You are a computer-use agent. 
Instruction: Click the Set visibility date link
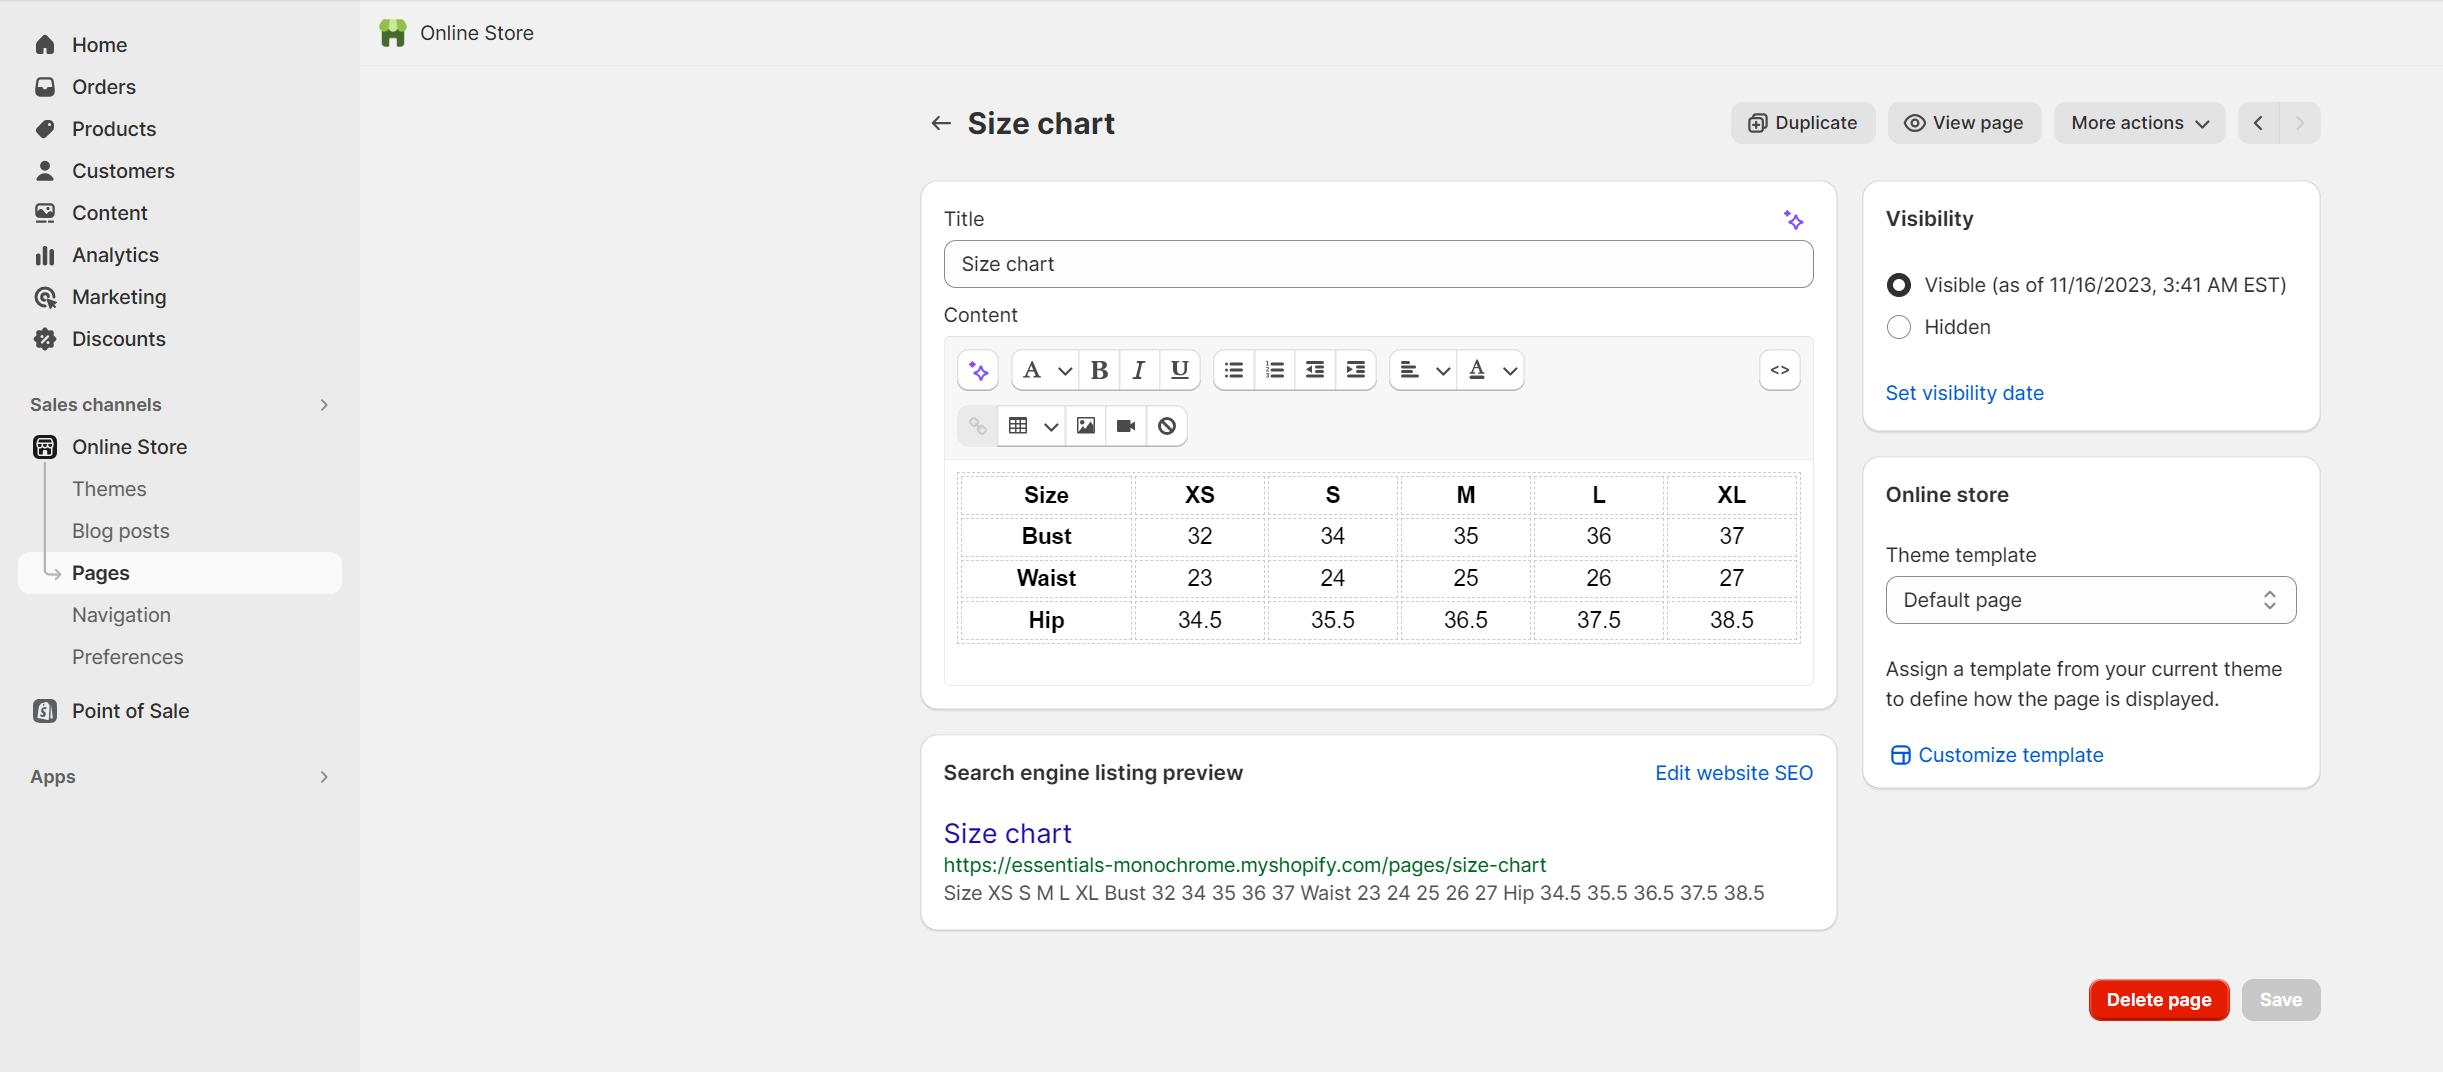pyautogui.click(x=1964, y=393)
